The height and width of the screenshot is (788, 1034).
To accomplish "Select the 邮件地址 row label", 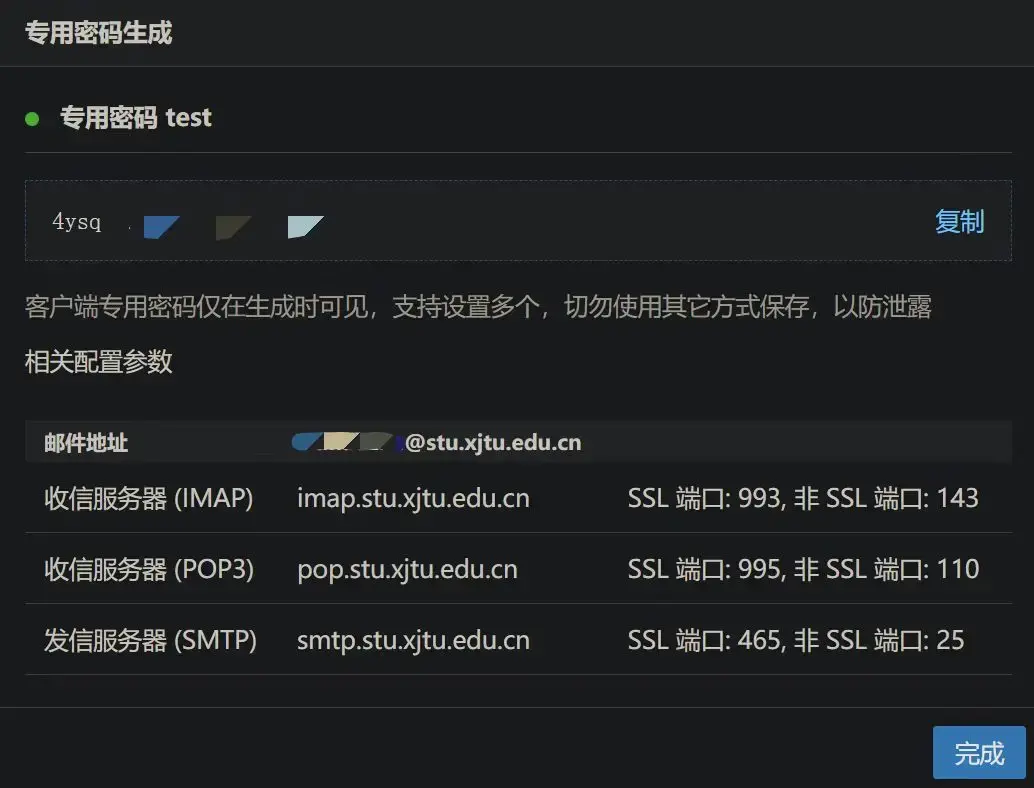I will click(x=86, y=443).
